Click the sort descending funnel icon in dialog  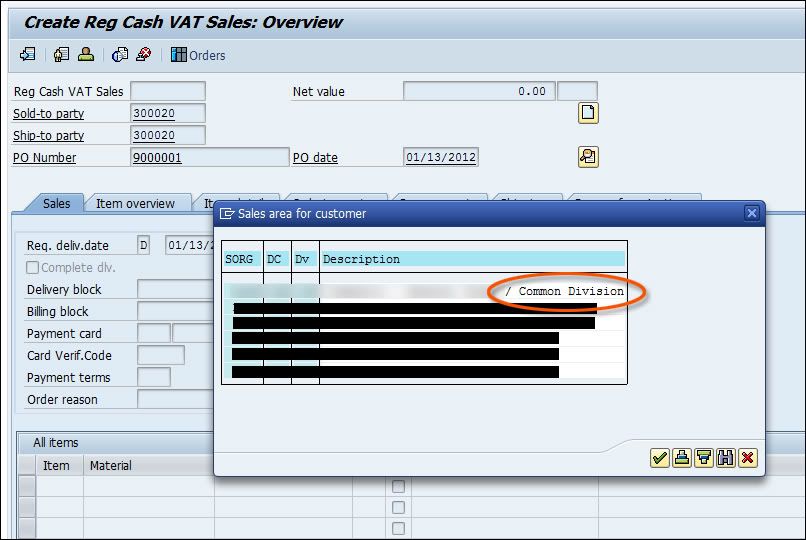coord(703,458)
